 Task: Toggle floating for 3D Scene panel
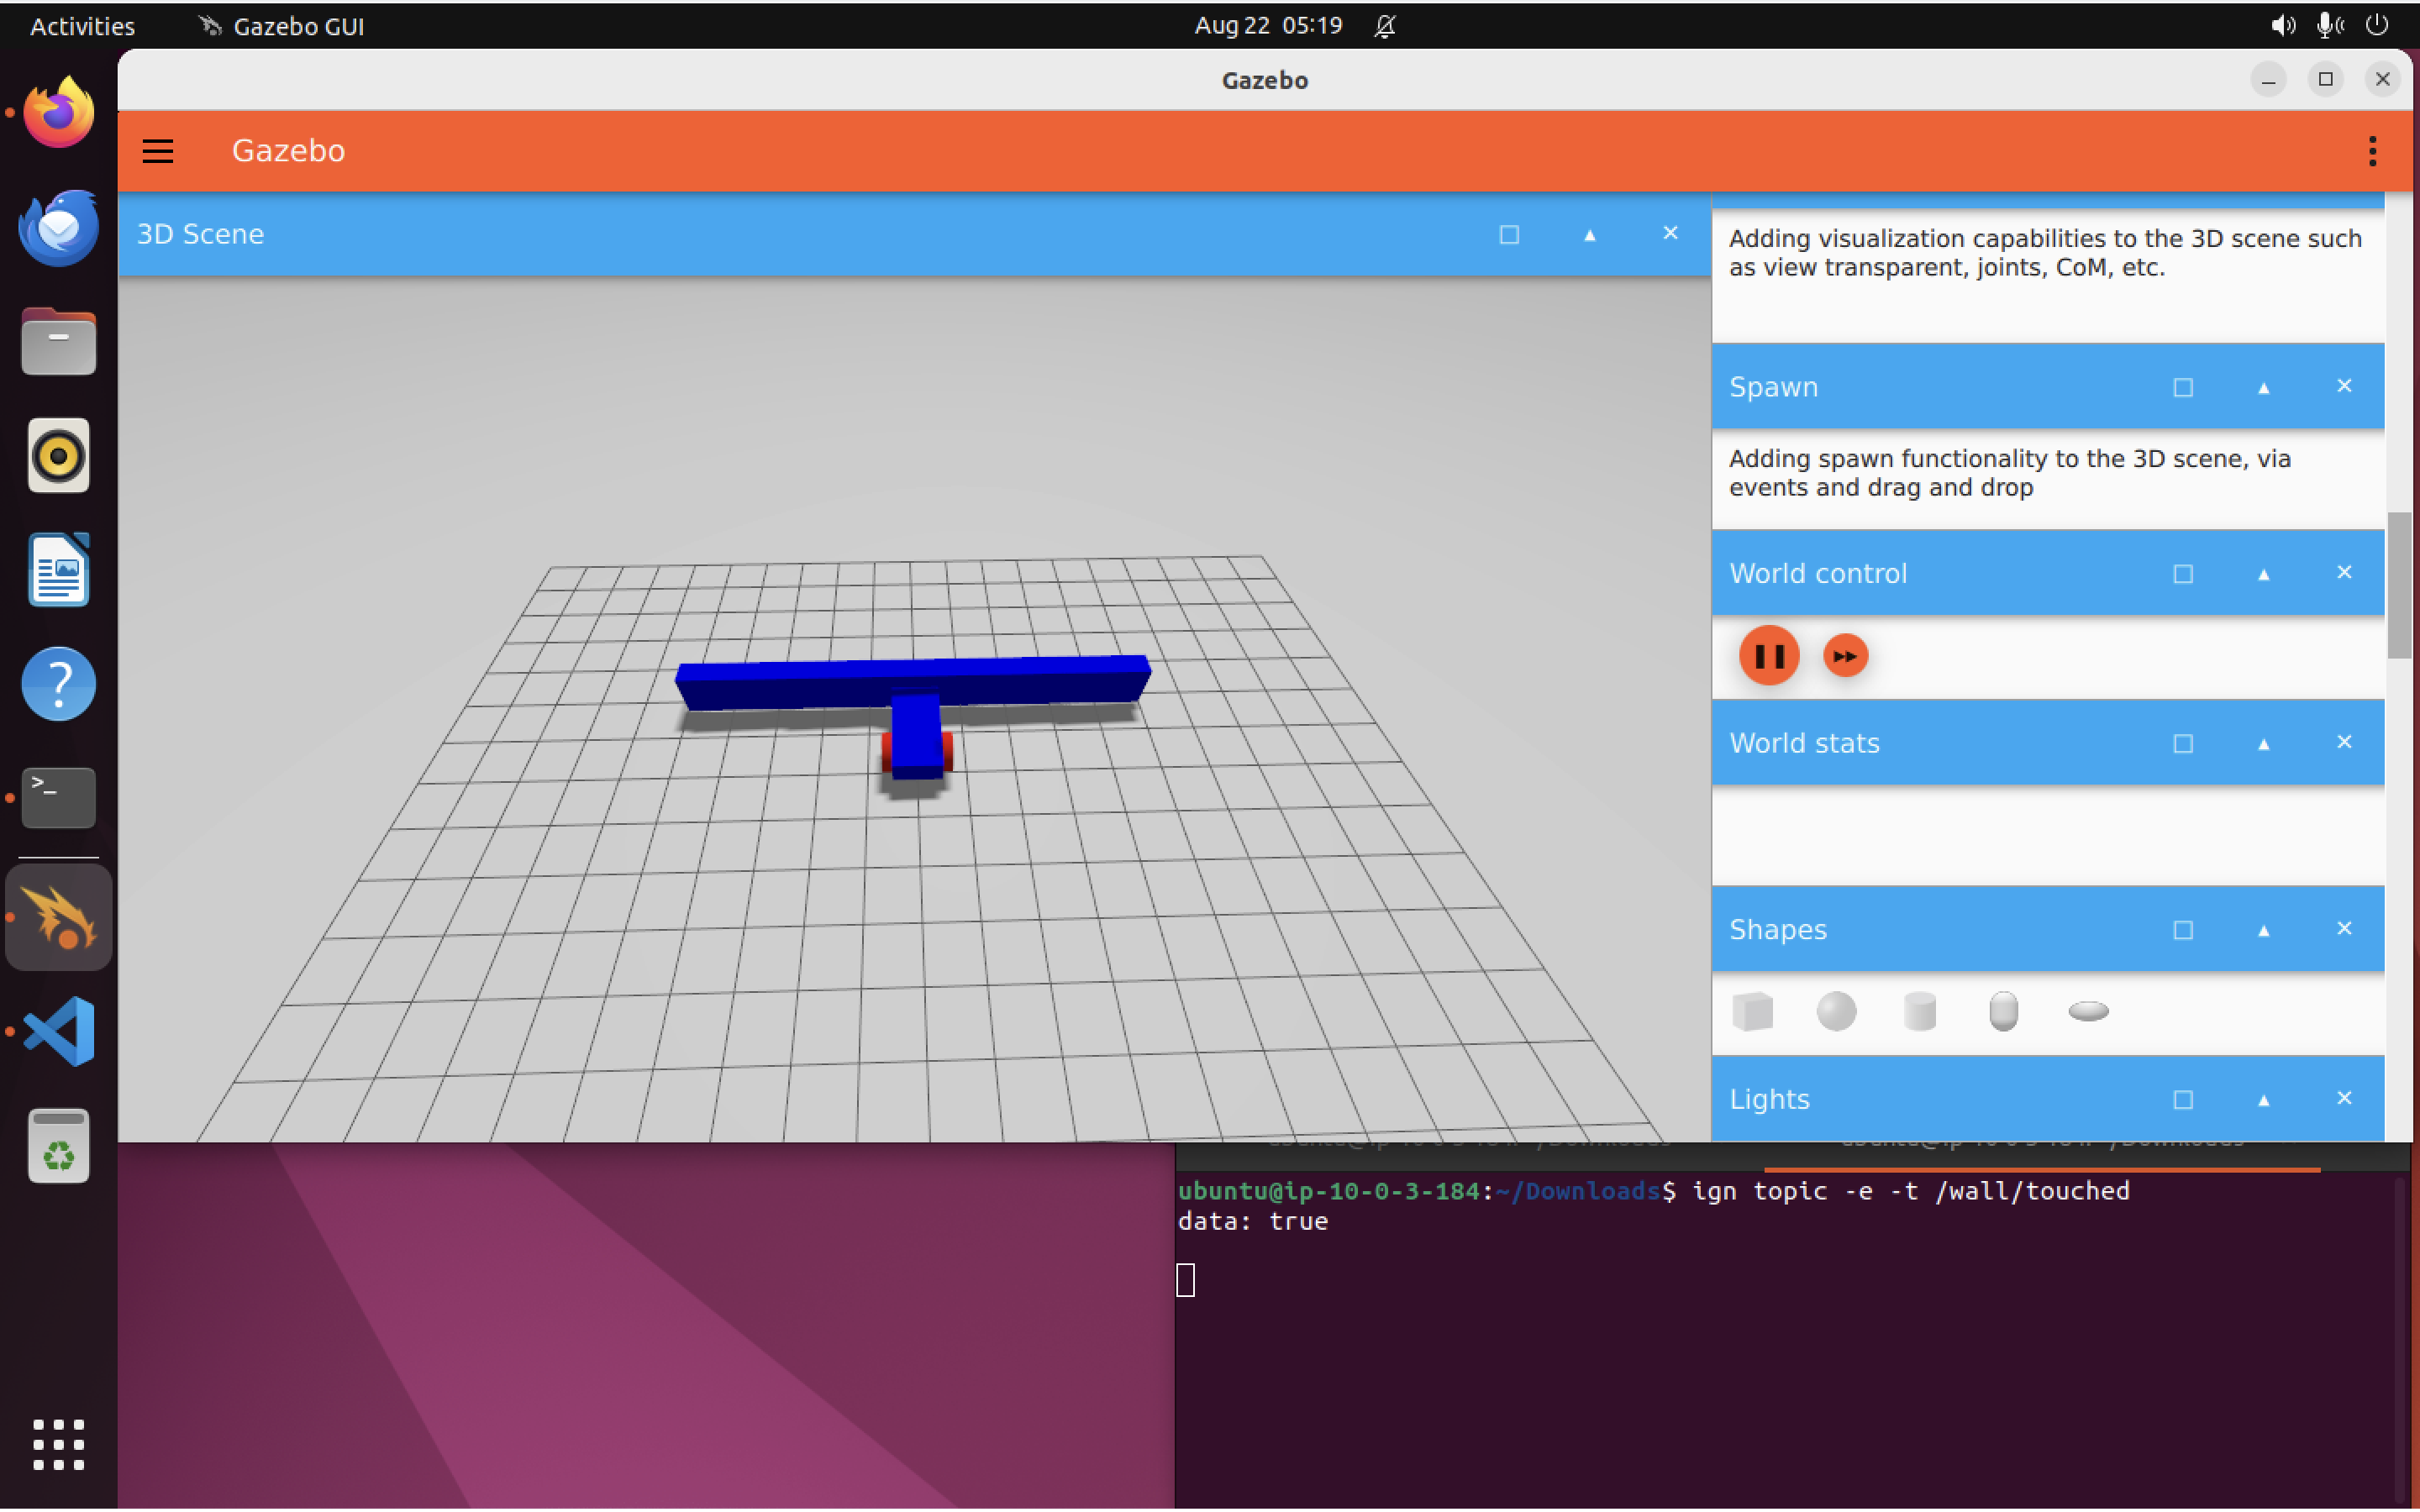coord(1509,234)
